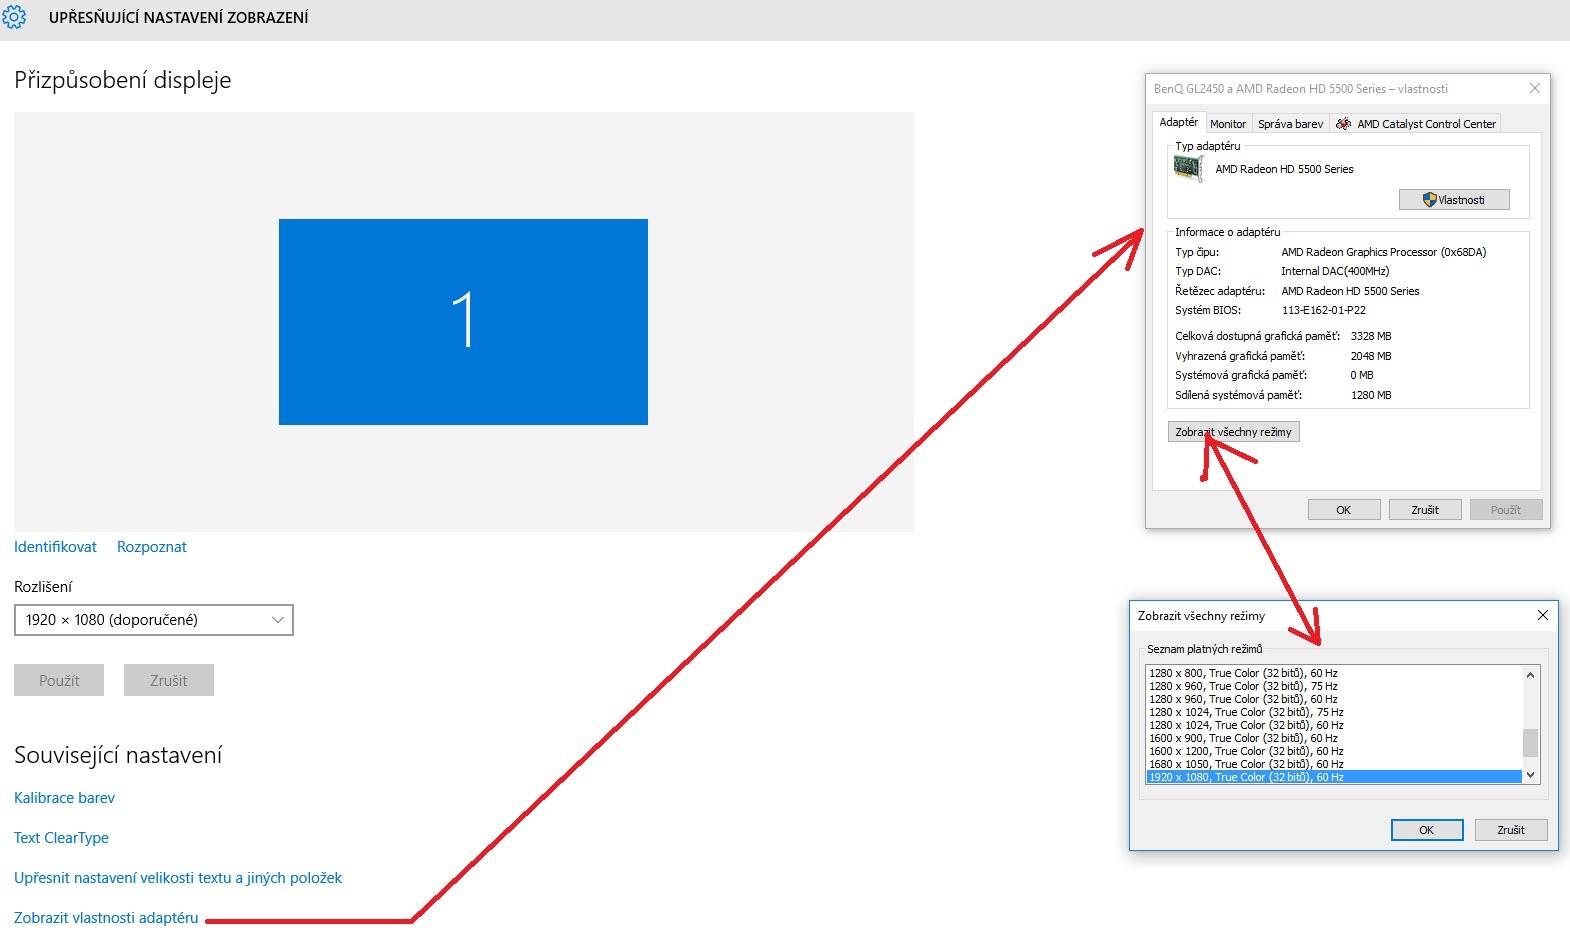Click the 3328 MB total memory value
The image size is (1570, 946).
pyautogui.click(x=1371, y=336)
